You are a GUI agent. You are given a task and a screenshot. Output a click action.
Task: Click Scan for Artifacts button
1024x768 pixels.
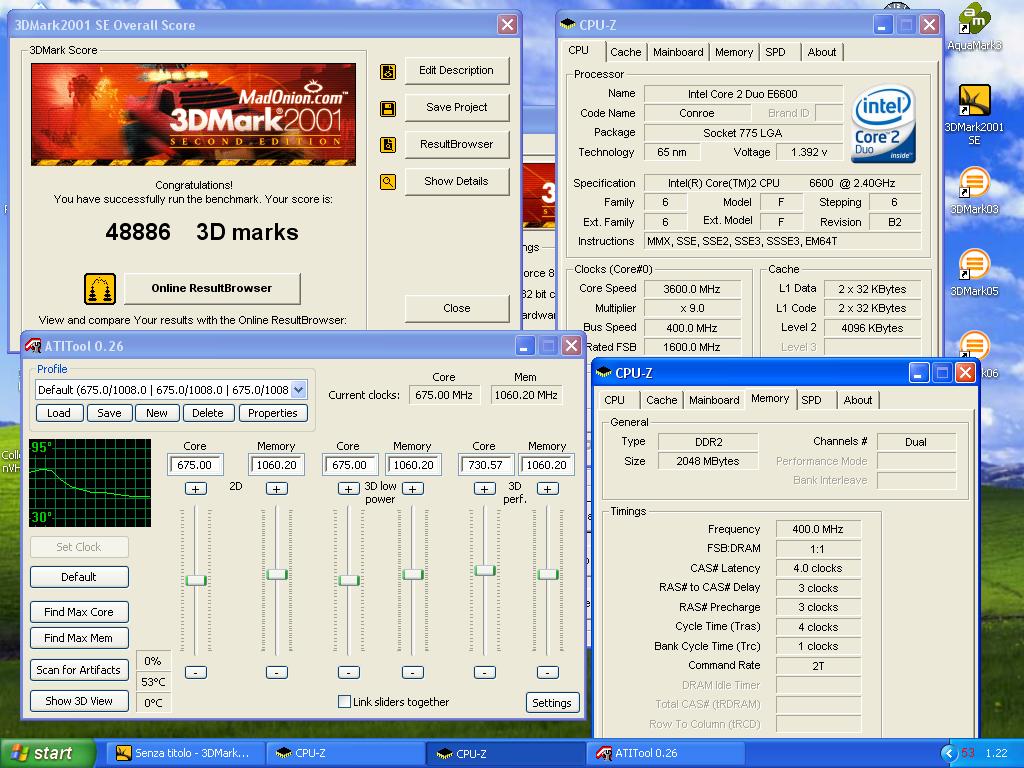click(79, 670)
